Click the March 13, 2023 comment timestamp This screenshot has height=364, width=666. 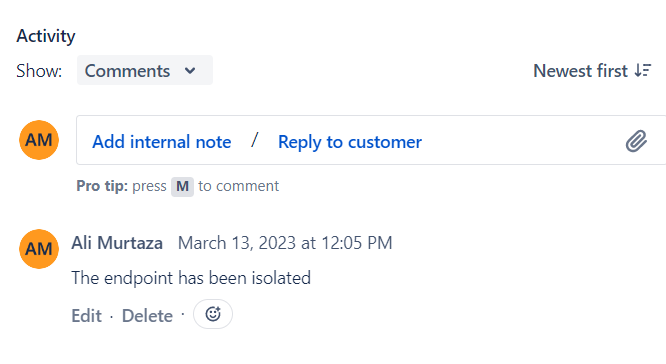pos(285,243)
